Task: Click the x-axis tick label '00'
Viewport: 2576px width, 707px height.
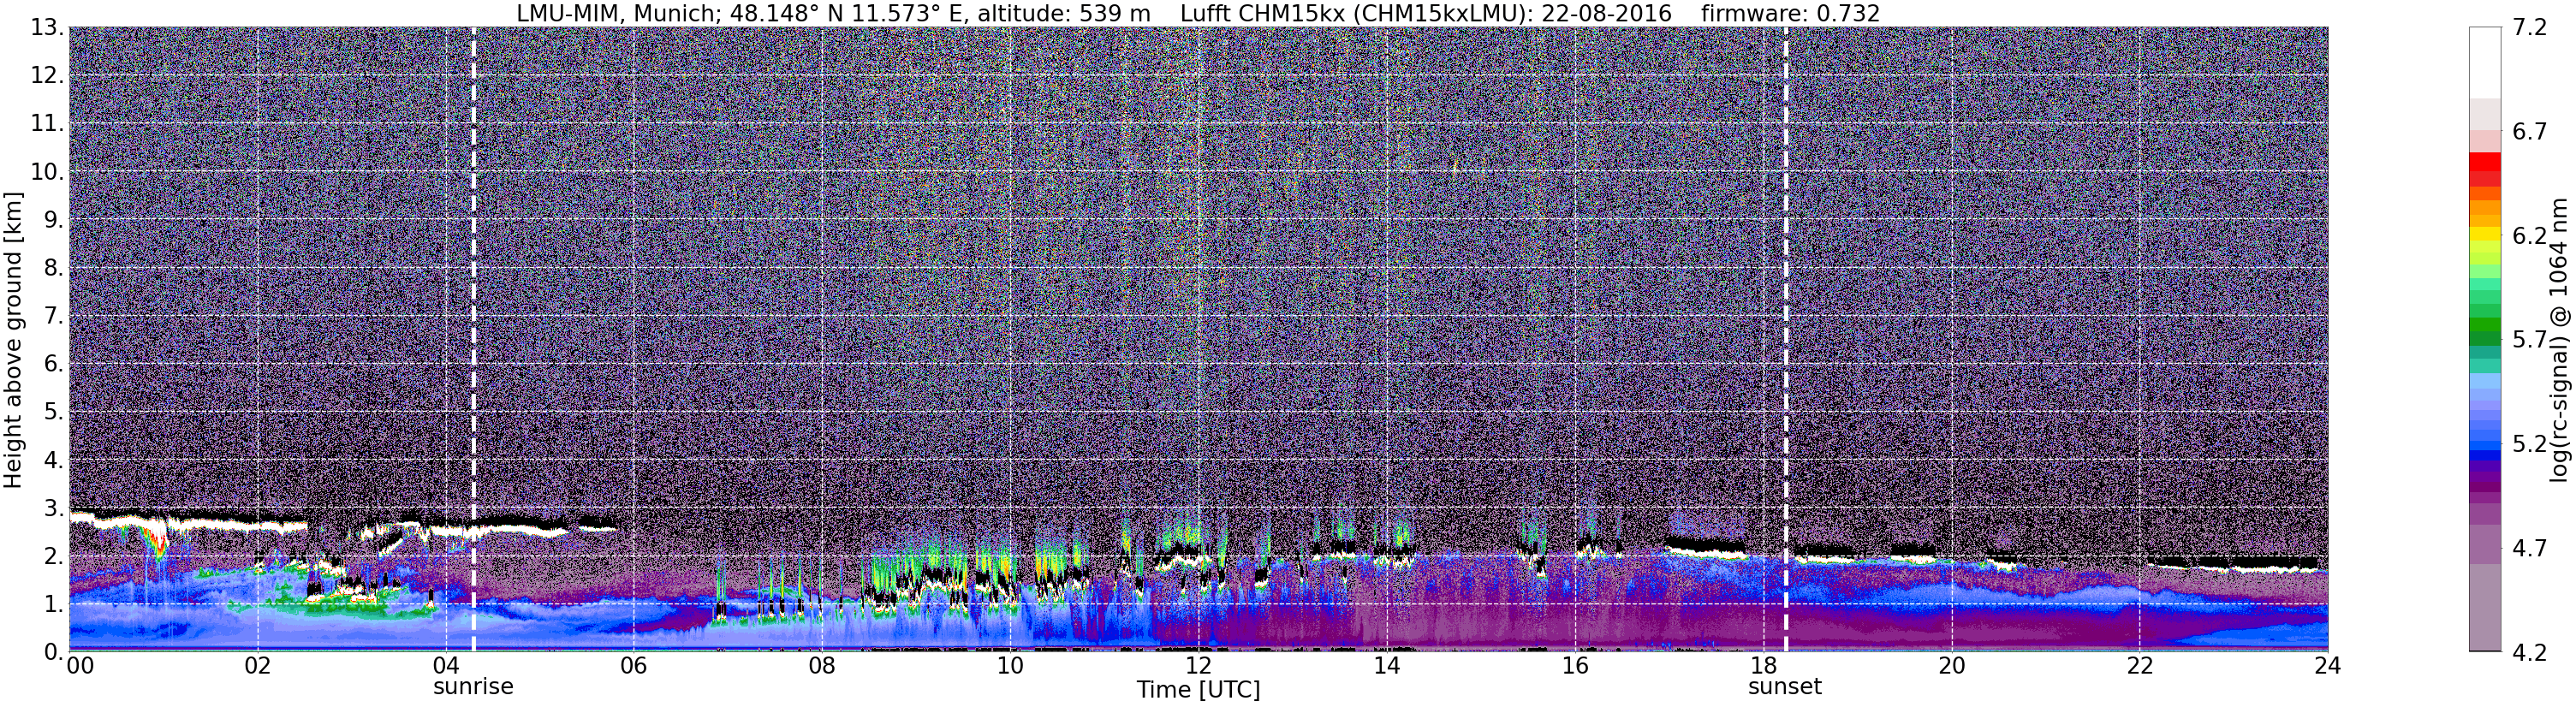Action: click(80, 666)
